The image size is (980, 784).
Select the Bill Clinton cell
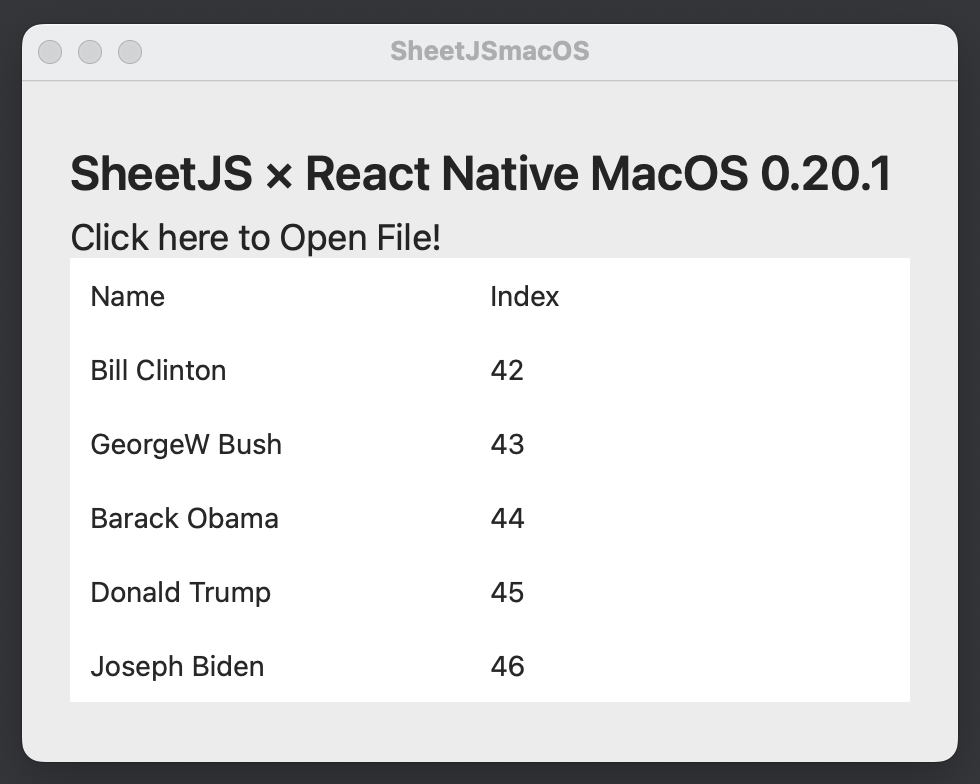[x=158, y=371]
